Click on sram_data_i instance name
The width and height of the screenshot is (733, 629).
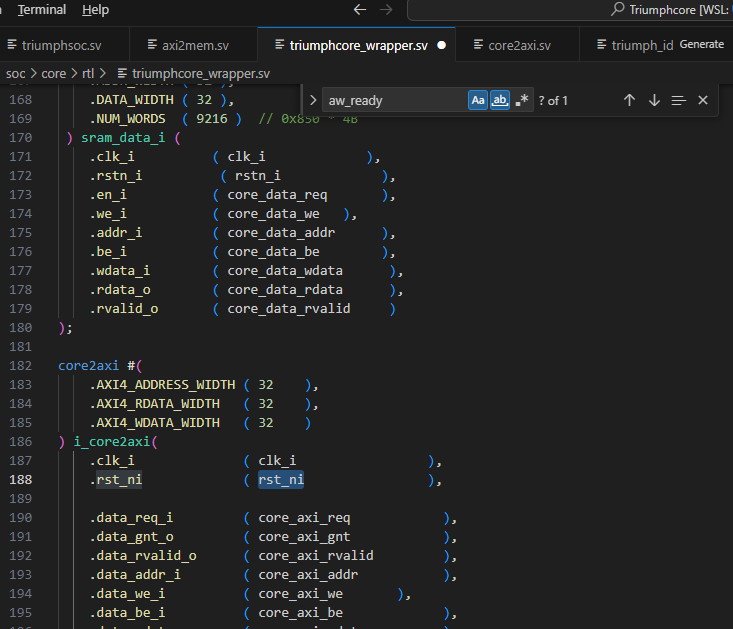(123, 138)
